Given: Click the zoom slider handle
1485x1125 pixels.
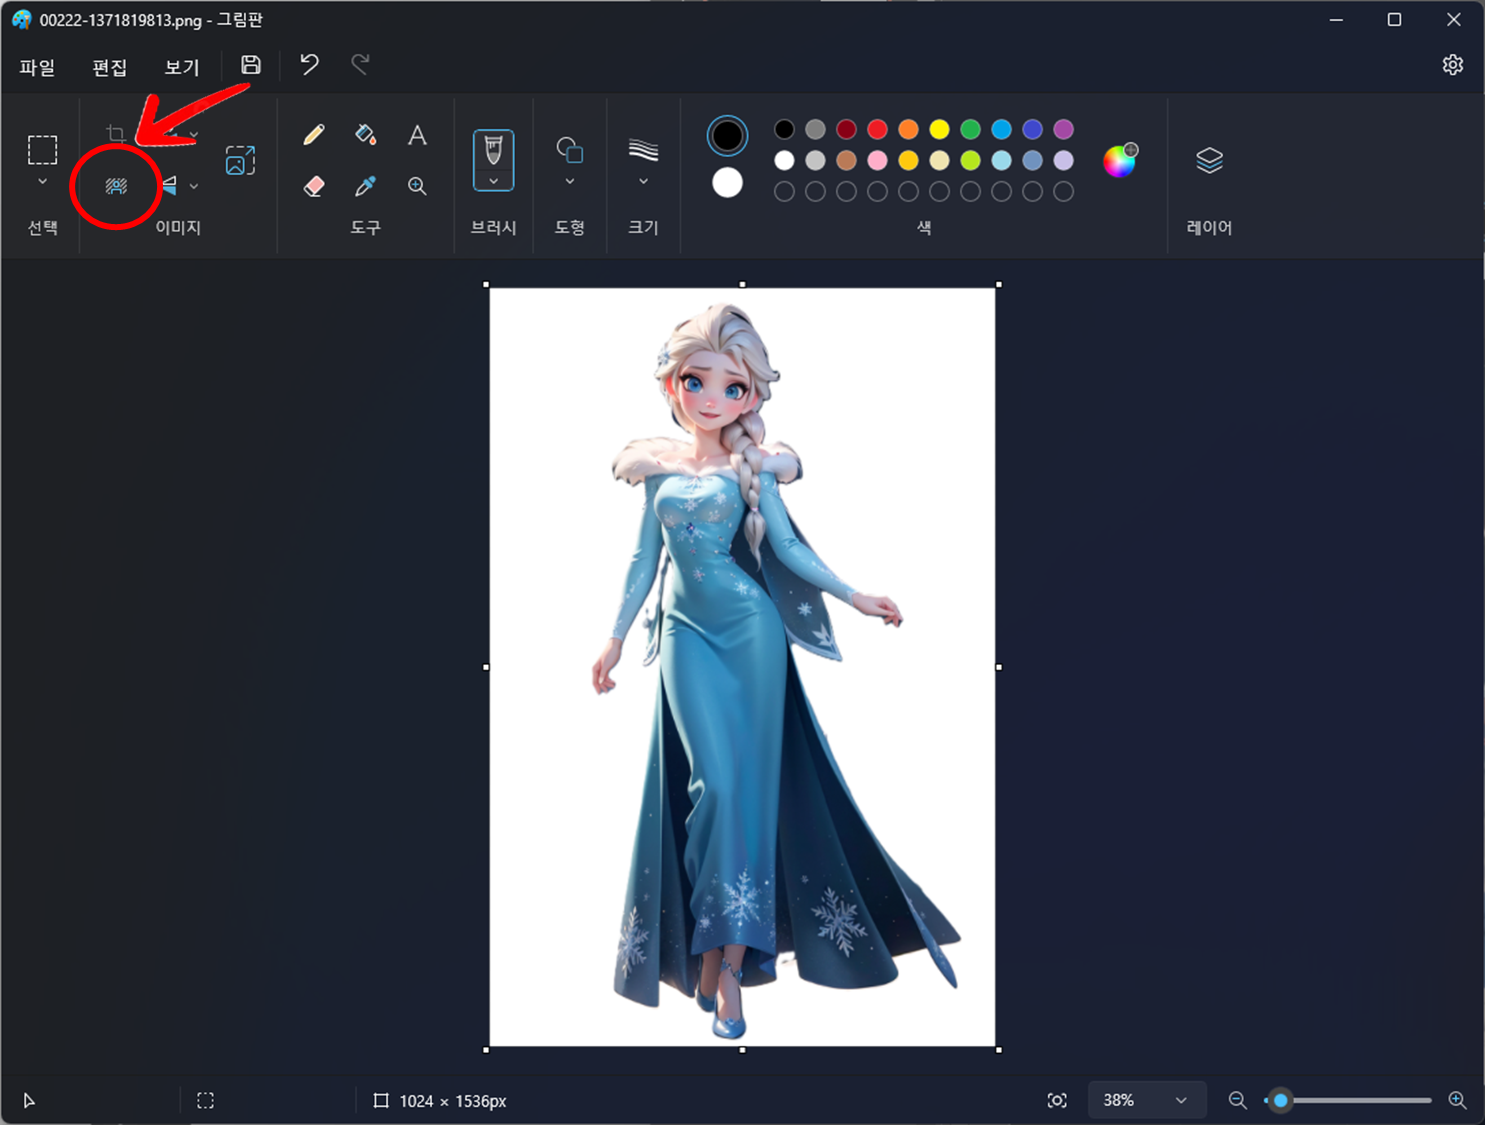Looking at the screenshot, I should point(1280,1100).
